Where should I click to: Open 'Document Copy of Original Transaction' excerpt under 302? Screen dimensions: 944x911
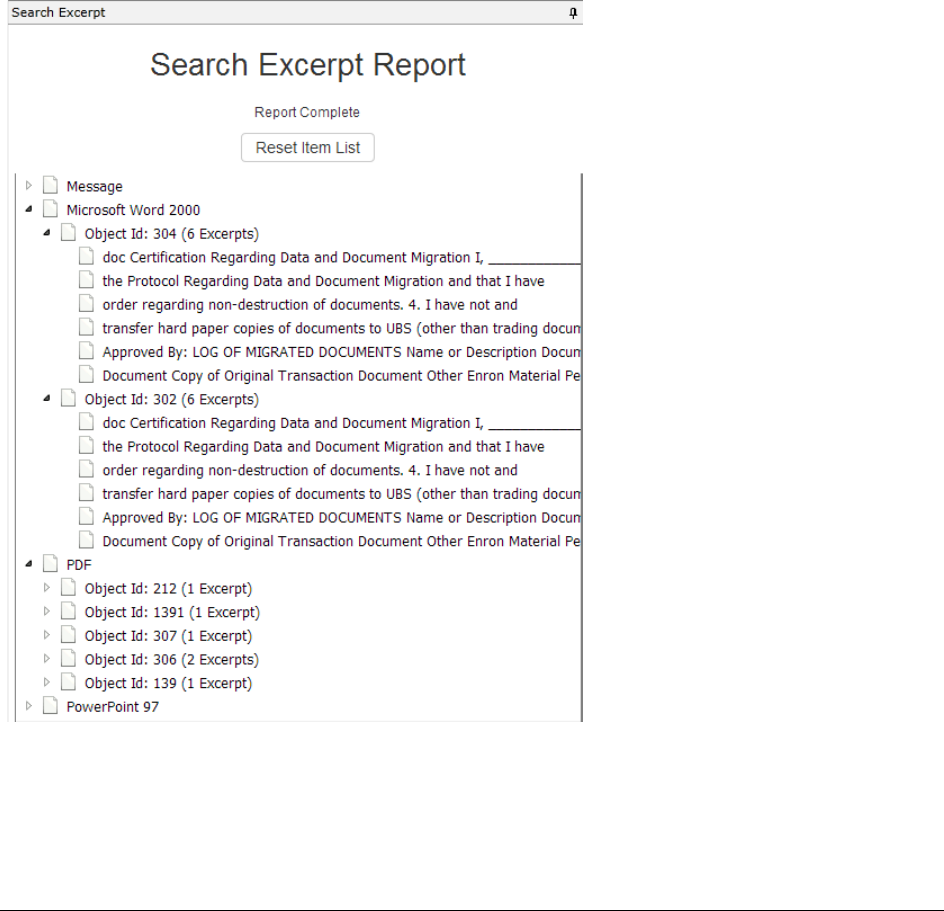pyautogui.click(x=341, y=541)
